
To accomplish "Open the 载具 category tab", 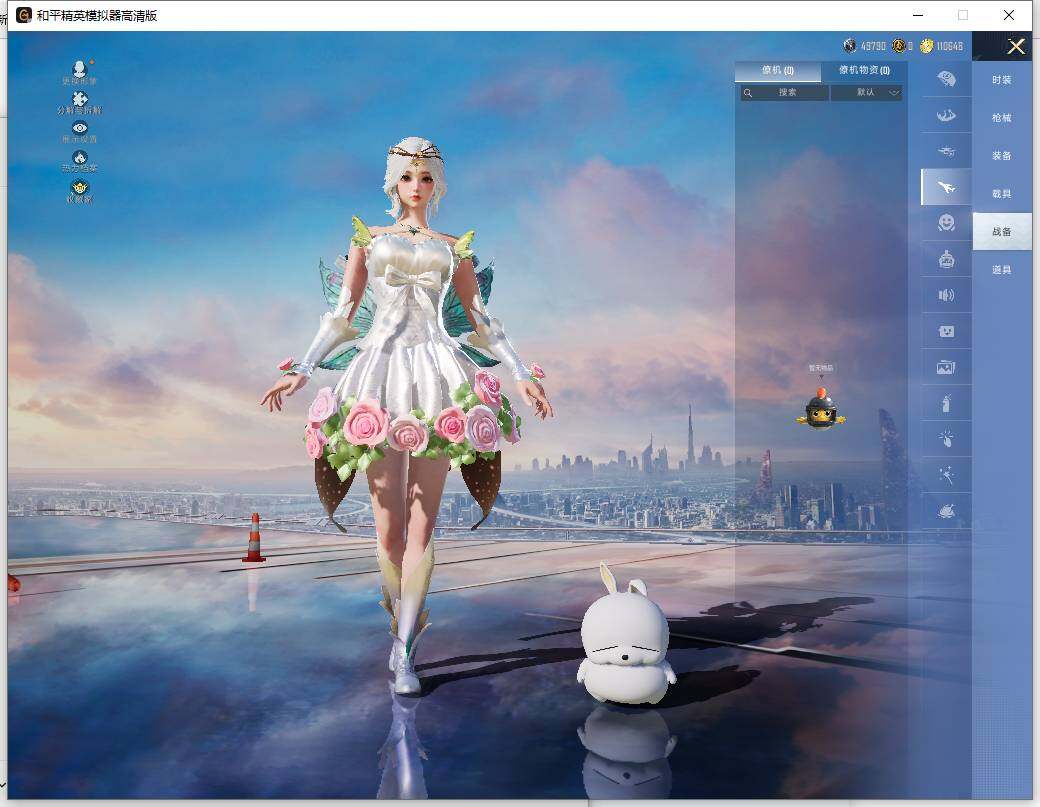I will (1002, 194).
